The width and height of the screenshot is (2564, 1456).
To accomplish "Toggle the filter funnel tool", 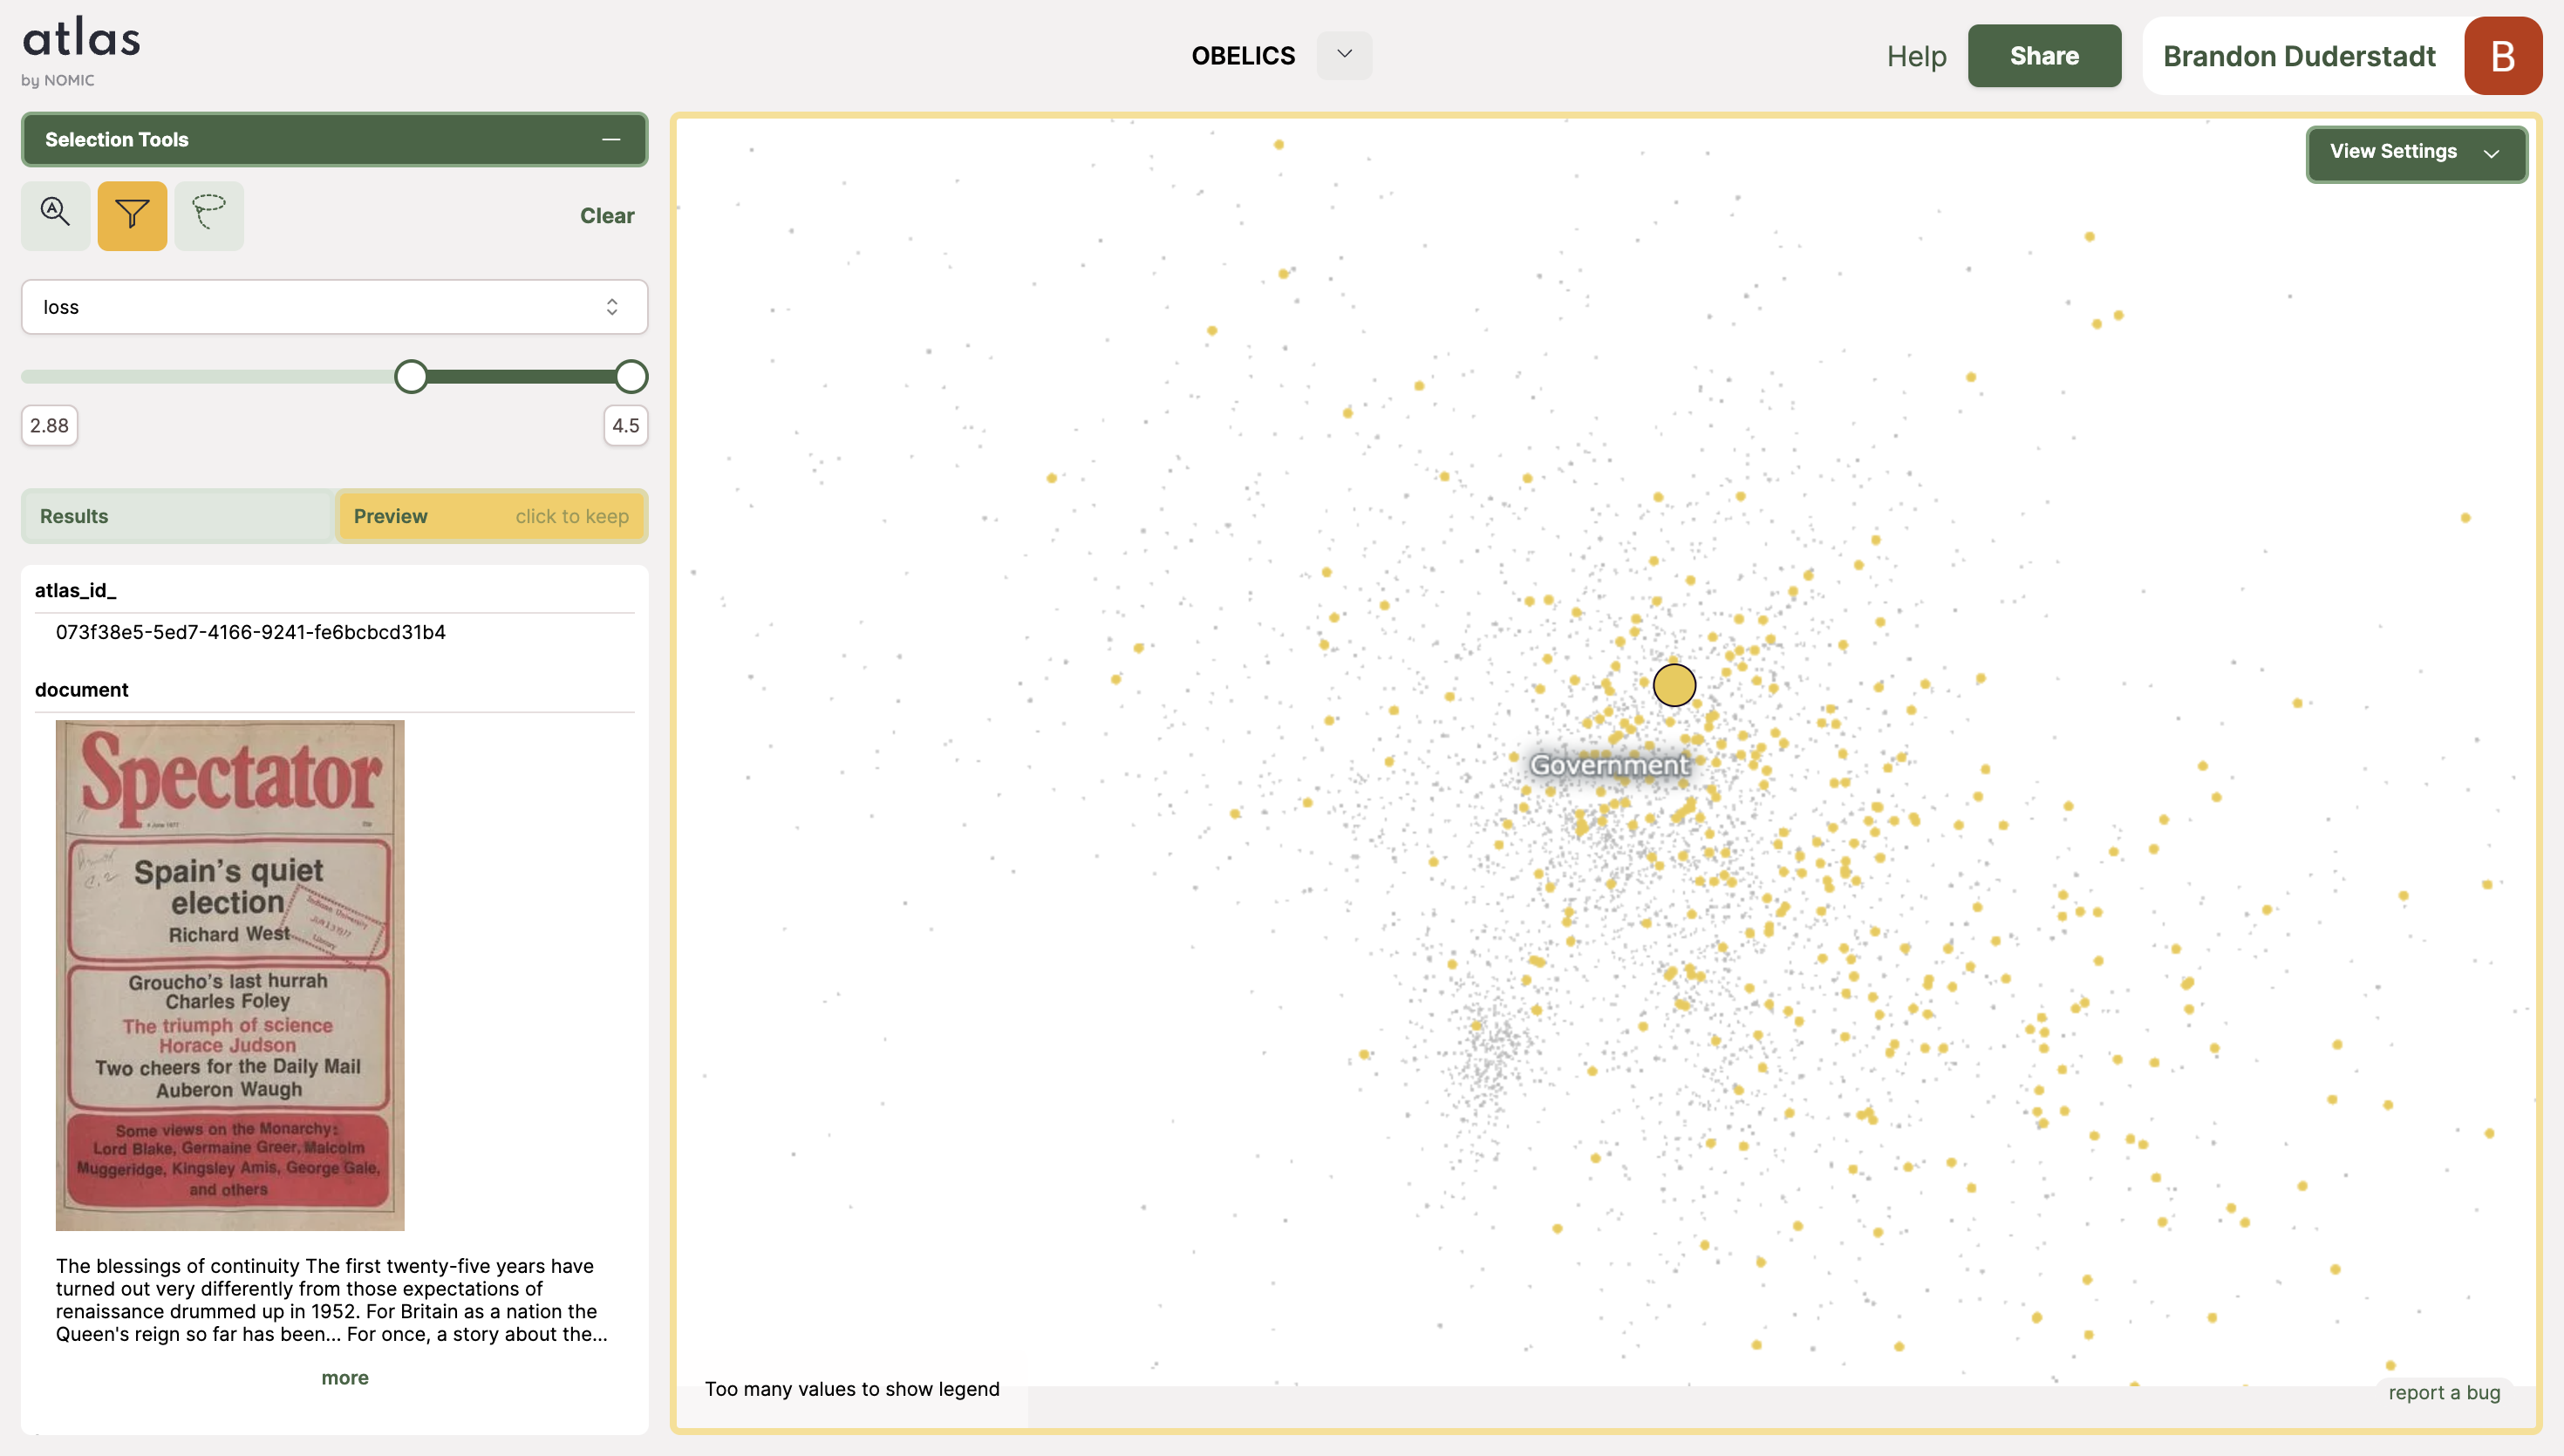I will (132, 214).
